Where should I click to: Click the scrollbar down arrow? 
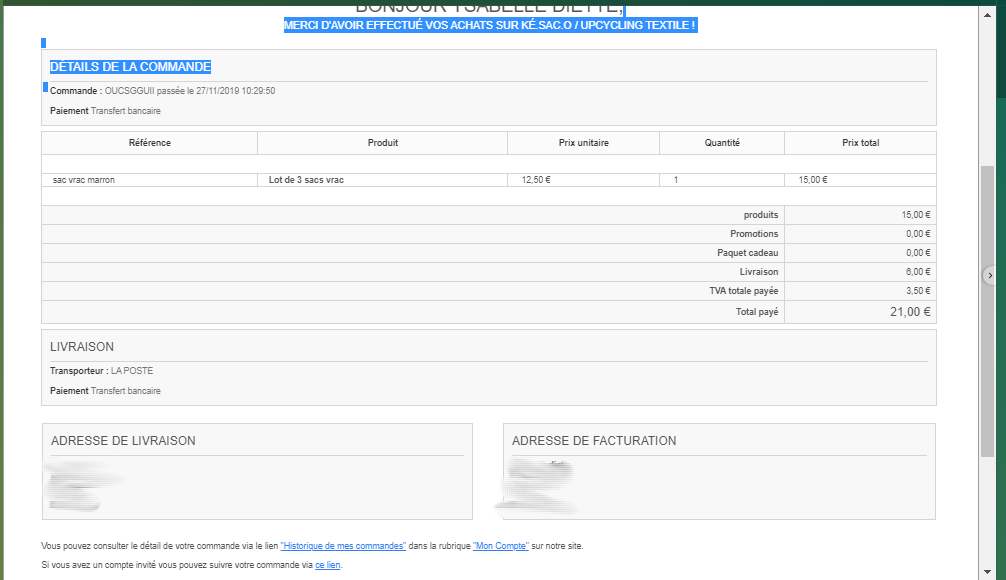pyautogui.click(x=987, y=572)
